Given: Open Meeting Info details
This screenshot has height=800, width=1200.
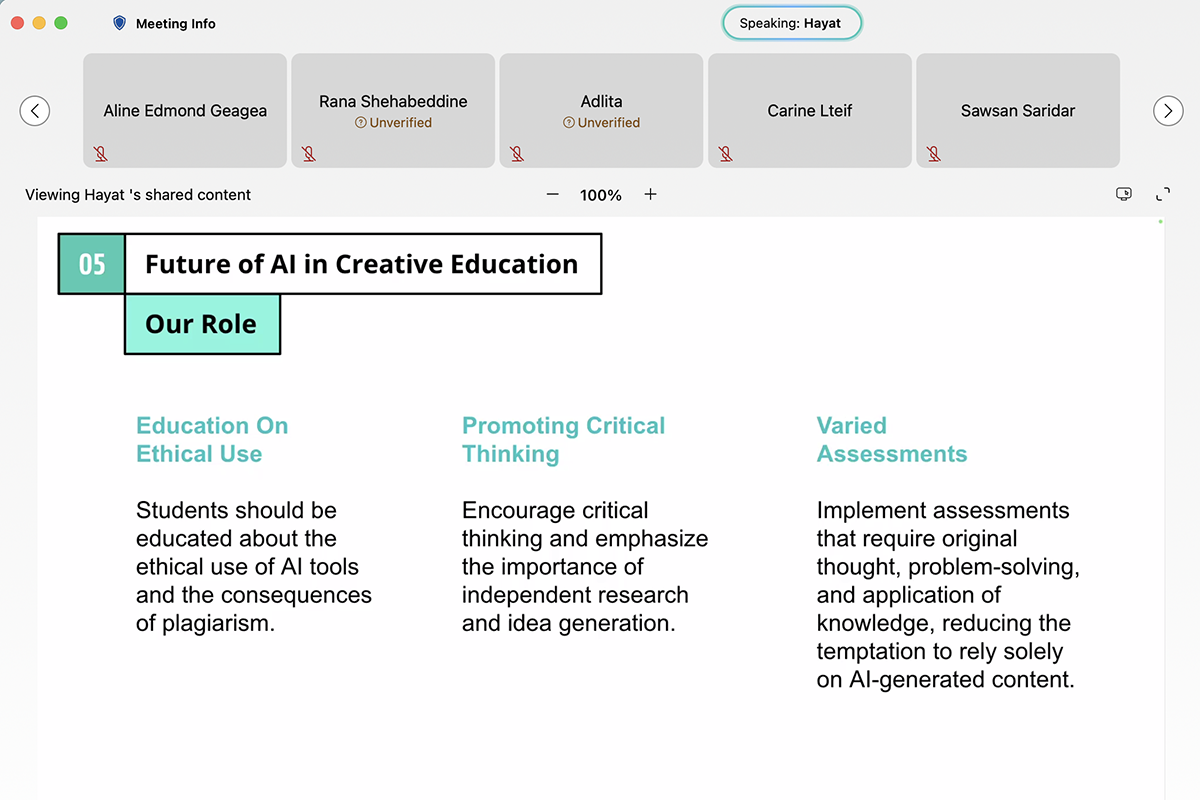Looking at the screenshot, I should (x=176, y=23).
